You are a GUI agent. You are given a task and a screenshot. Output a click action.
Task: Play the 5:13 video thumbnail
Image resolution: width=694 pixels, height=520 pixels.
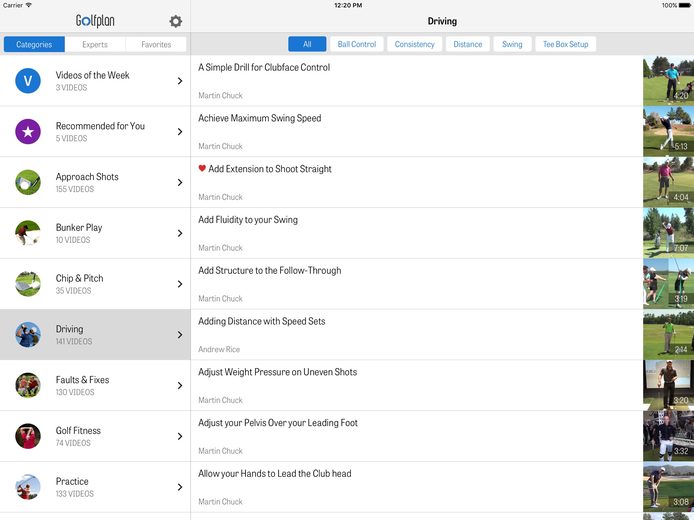(668, 131)
